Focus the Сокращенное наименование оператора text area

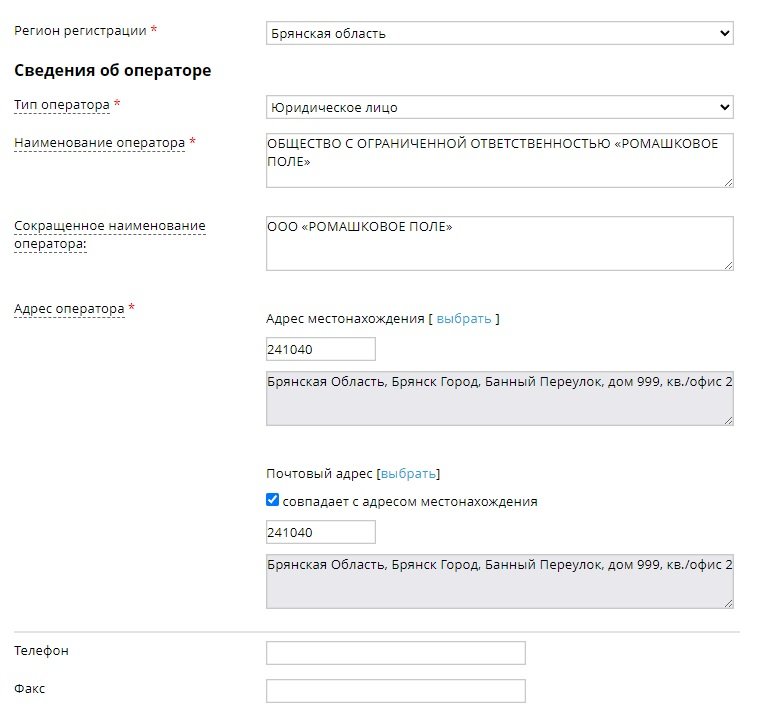500,243
